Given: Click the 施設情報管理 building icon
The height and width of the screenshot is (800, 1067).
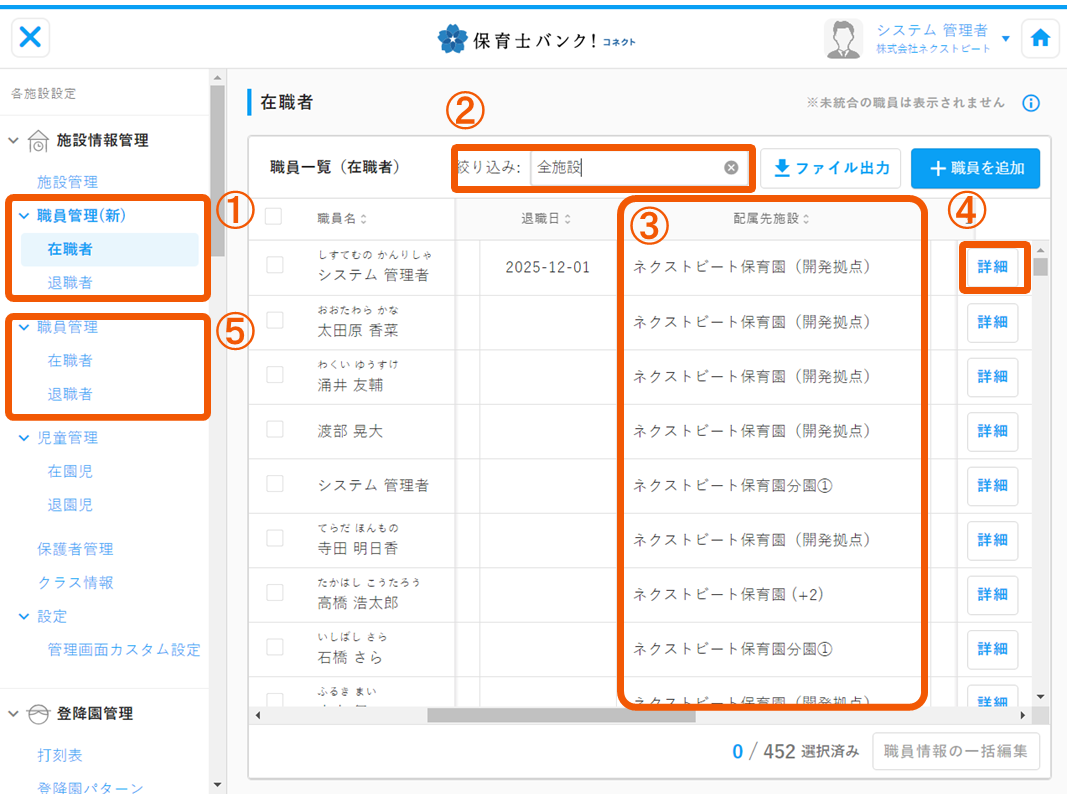Looking at the screenshot, I should pyautogui.click(x=38, y=141).
